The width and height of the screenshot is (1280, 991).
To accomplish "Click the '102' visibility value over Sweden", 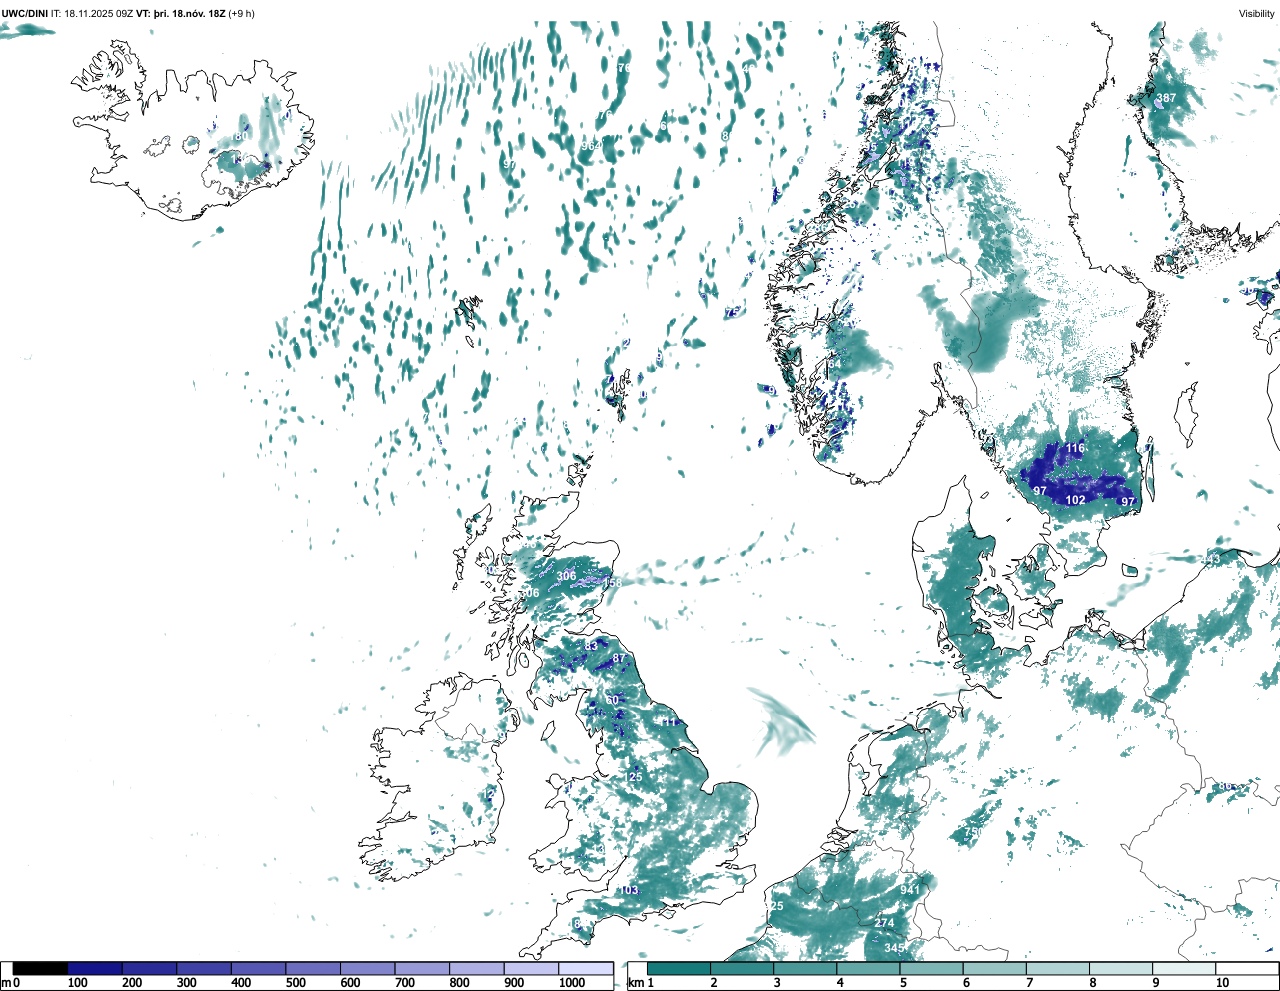I will 1075,500.
